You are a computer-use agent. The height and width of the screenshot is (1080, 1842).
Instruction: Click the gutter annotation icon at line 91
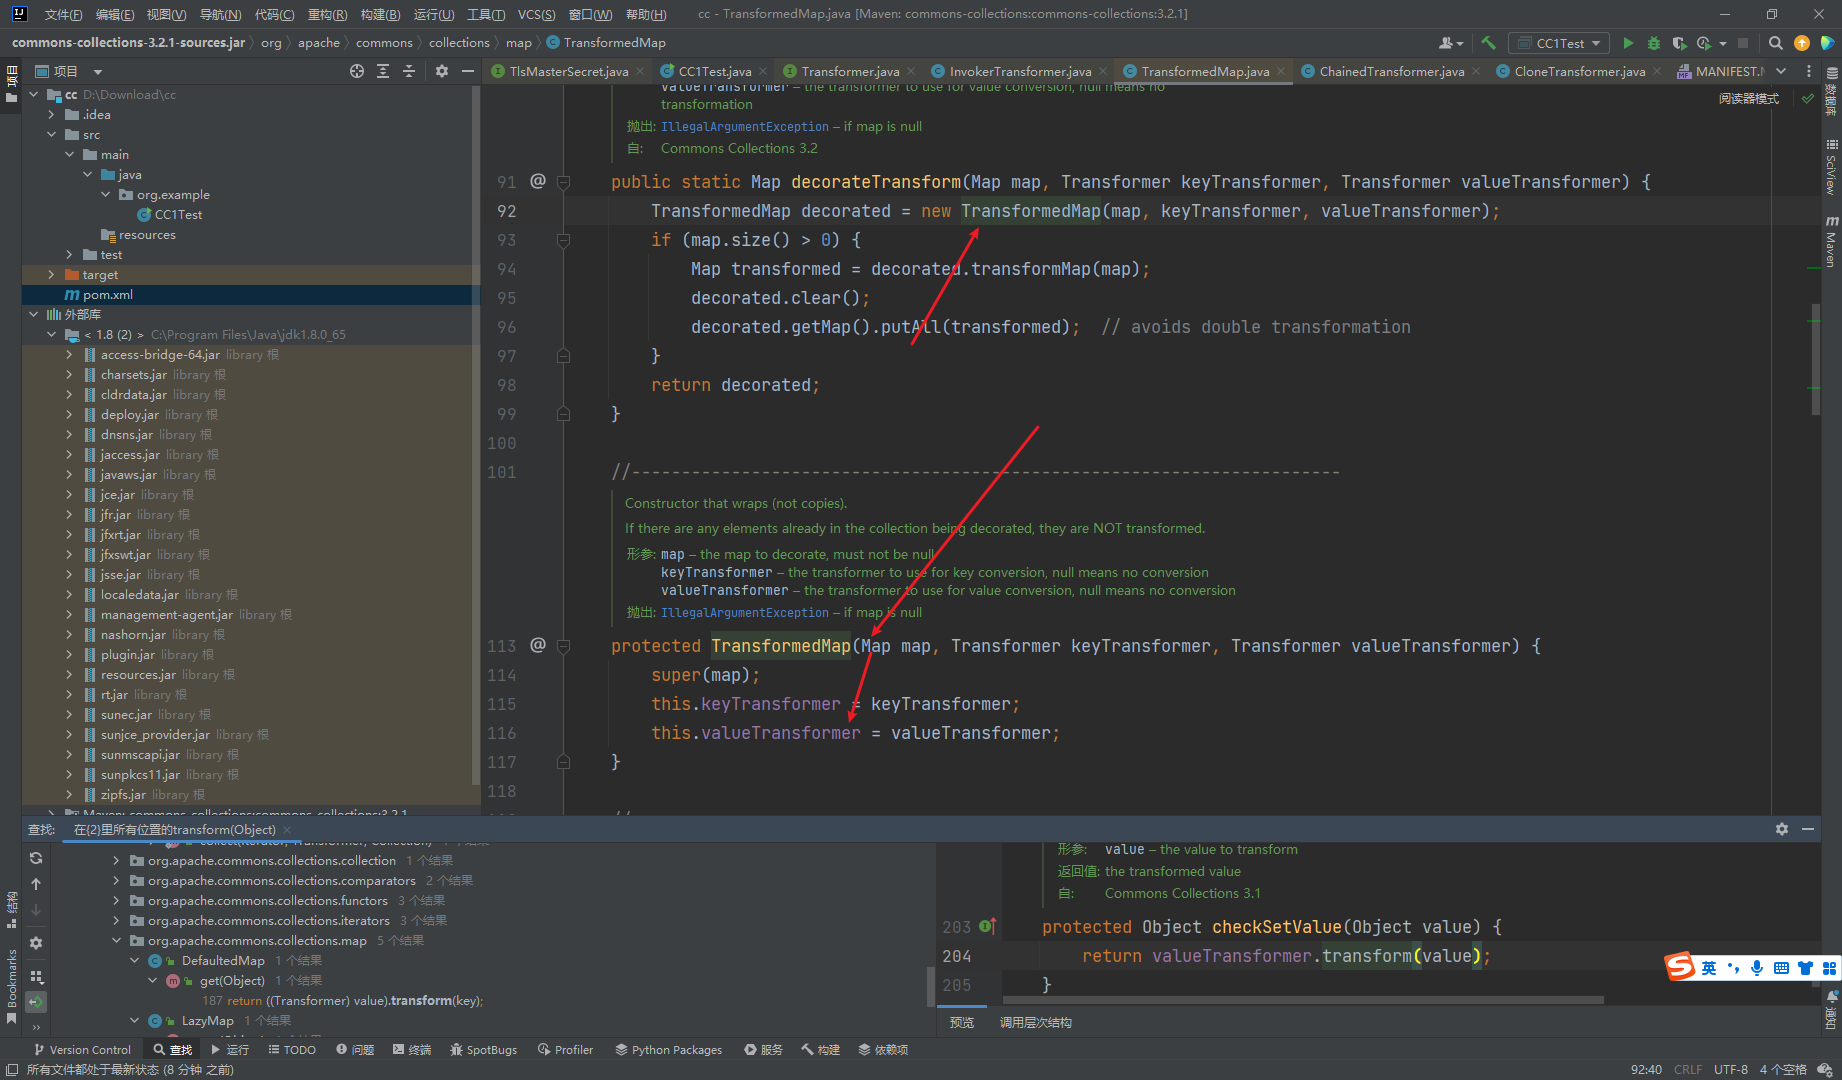pyautogui.click(x=538, y=181)
